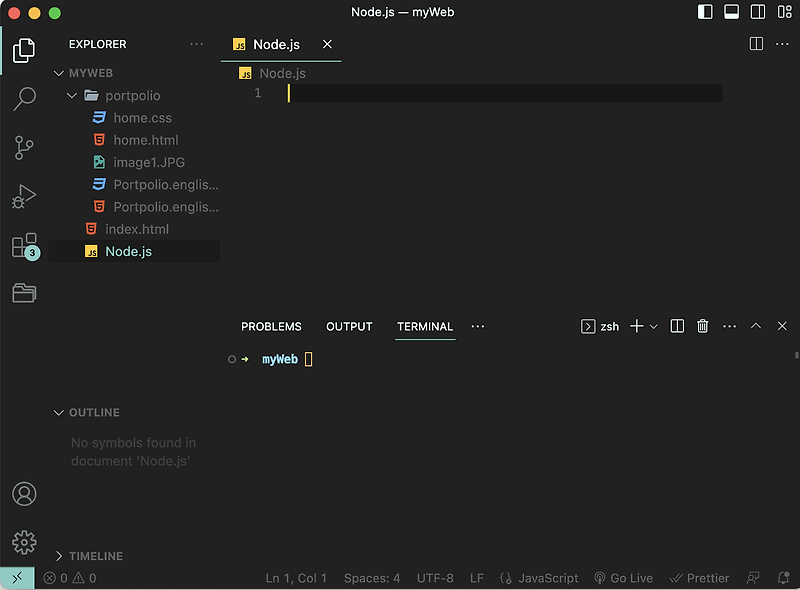Collapse the portpolio folder
Screen dimensions: 800x590
tap(71, 95)
